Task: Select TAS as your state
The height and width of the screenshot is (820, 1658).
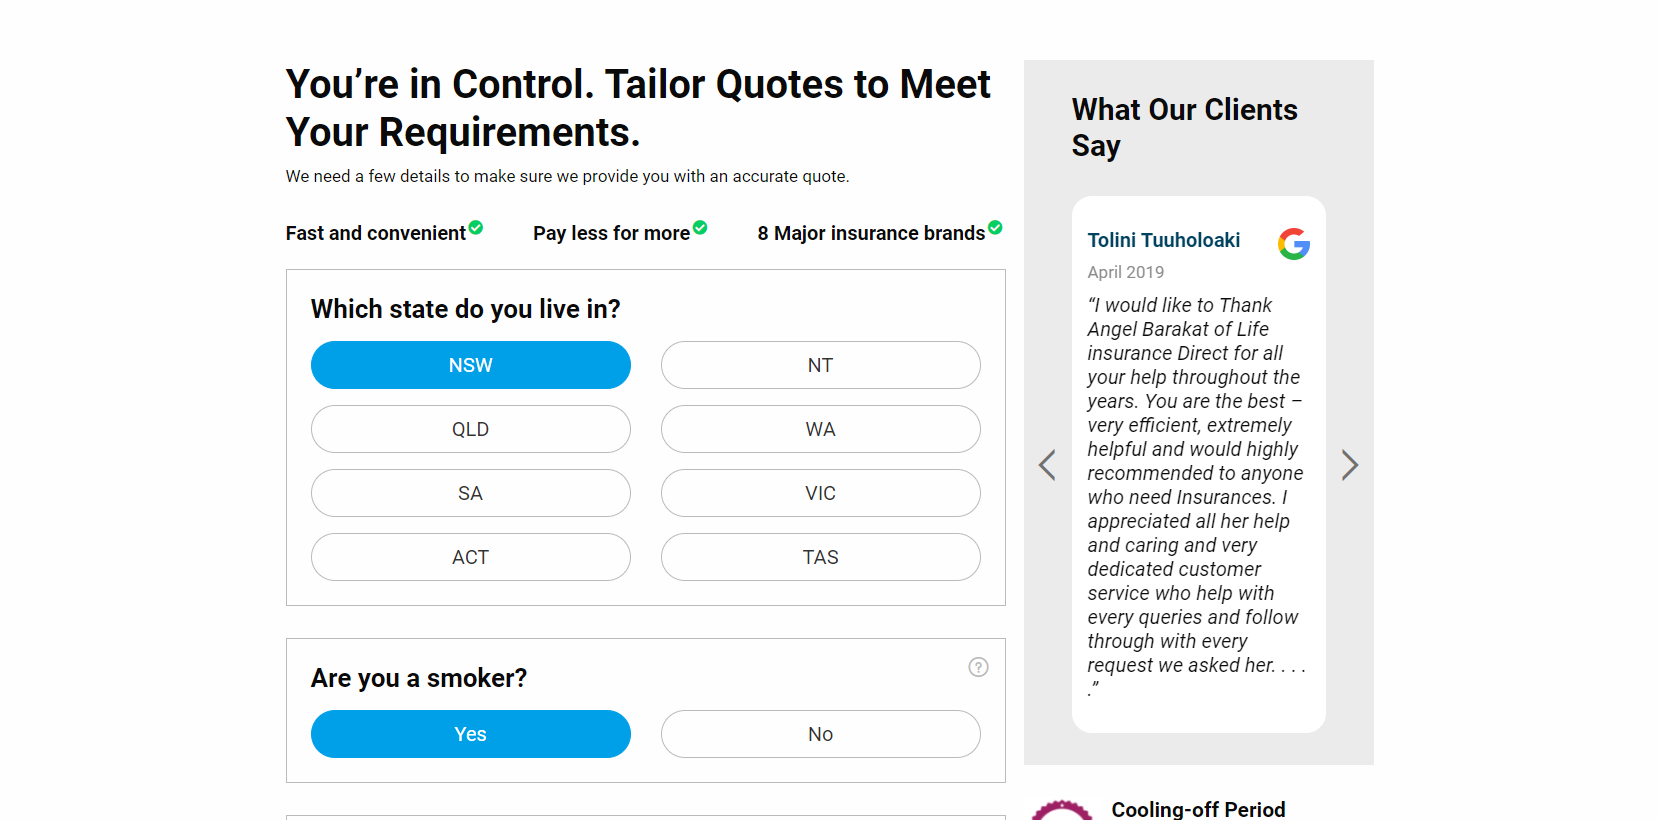Action: [x=821, y=557]
